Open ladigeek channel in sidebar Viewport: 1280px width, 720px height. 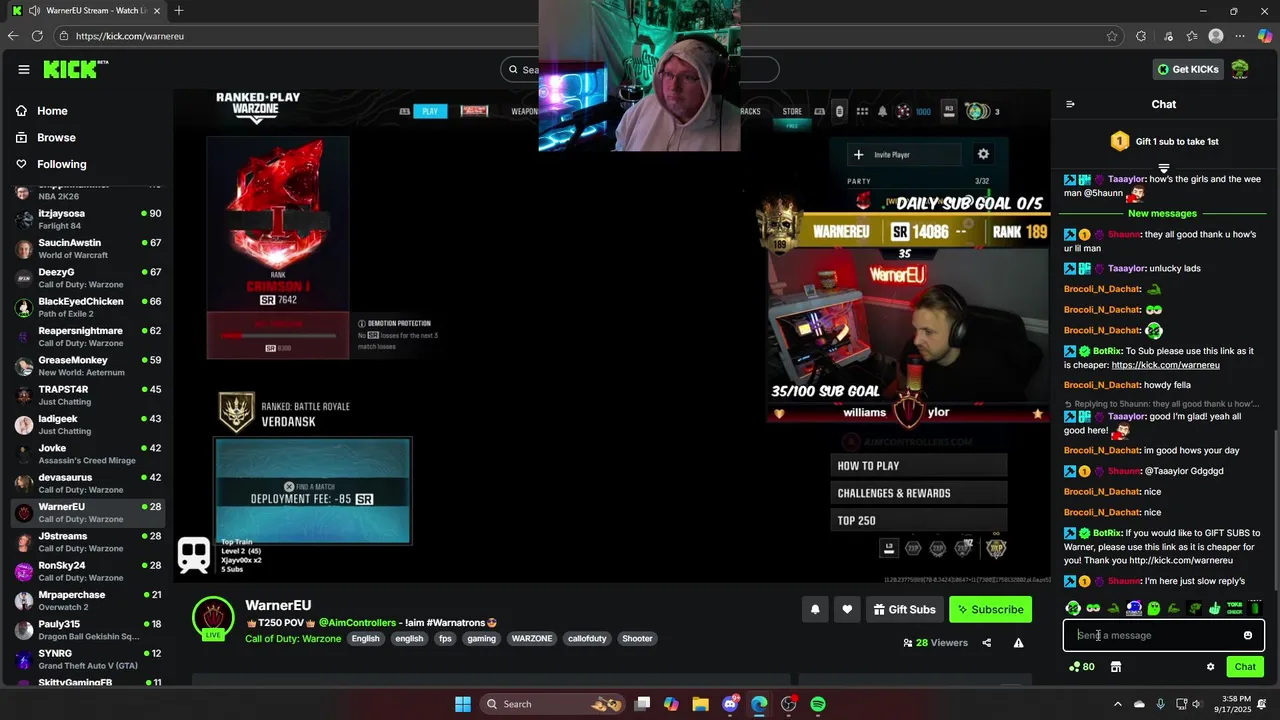[x=88, y=424]
